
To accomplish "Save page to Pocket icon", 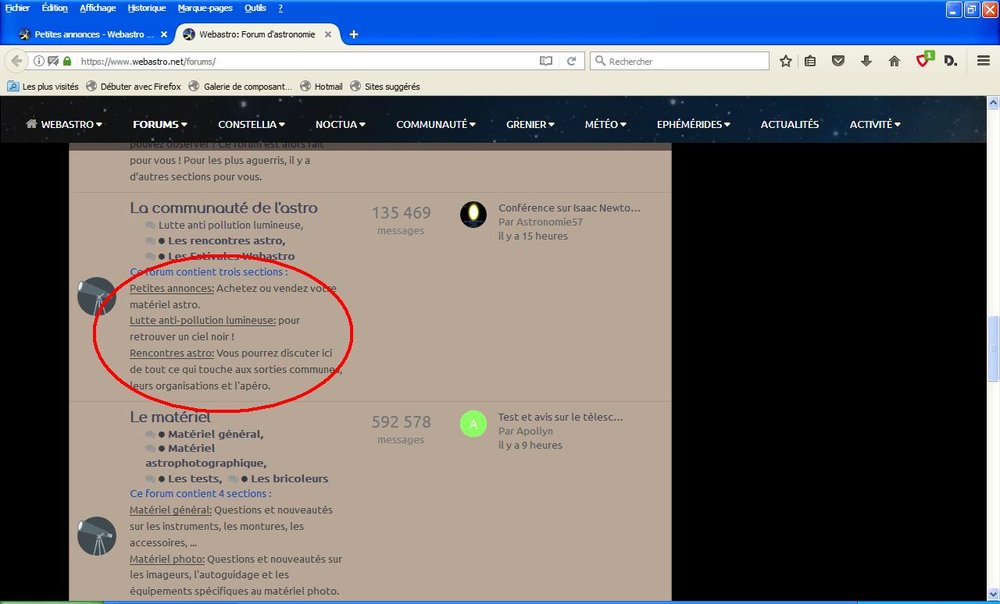I will click(838, 61).
